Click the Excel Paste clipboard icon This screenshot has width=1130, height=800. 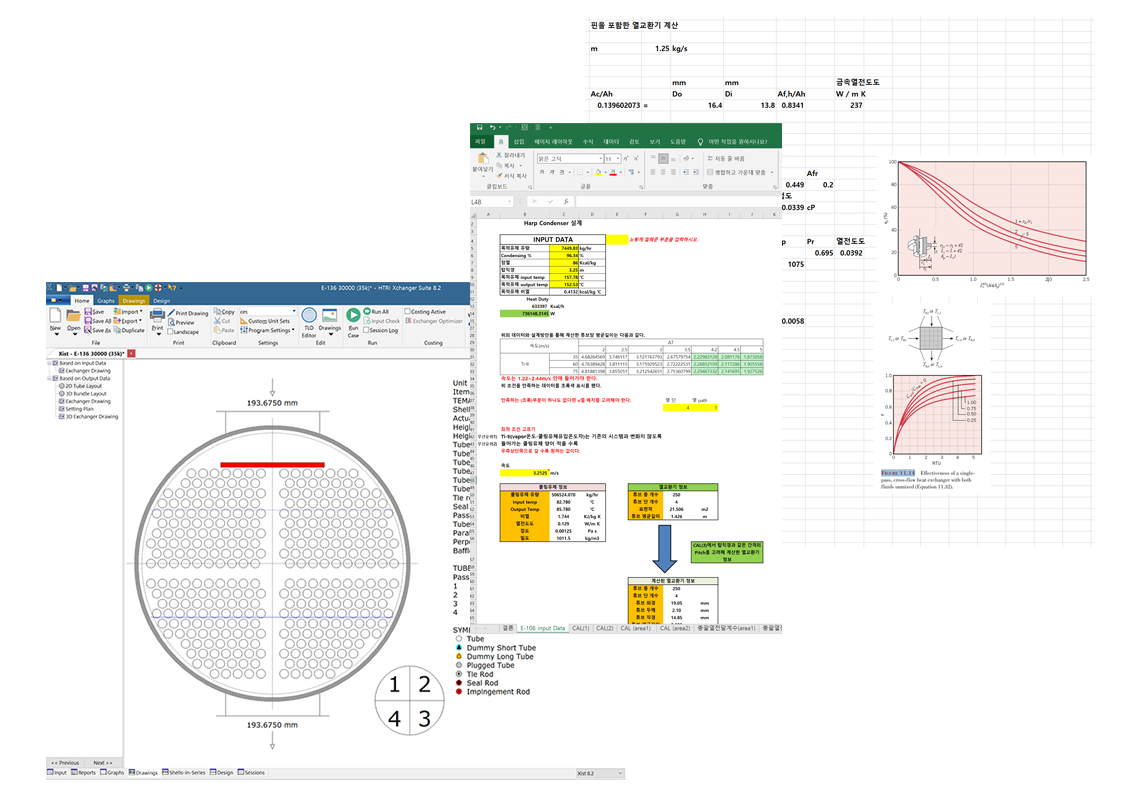(483, 159)
